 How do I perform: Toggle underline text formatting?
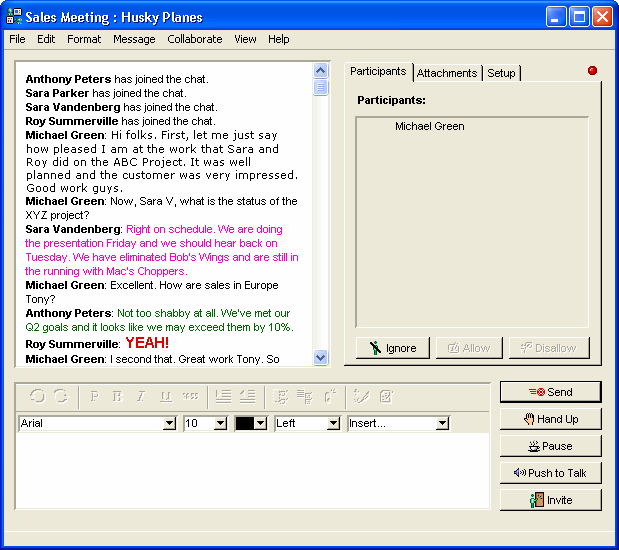click(x=164, y=396)
